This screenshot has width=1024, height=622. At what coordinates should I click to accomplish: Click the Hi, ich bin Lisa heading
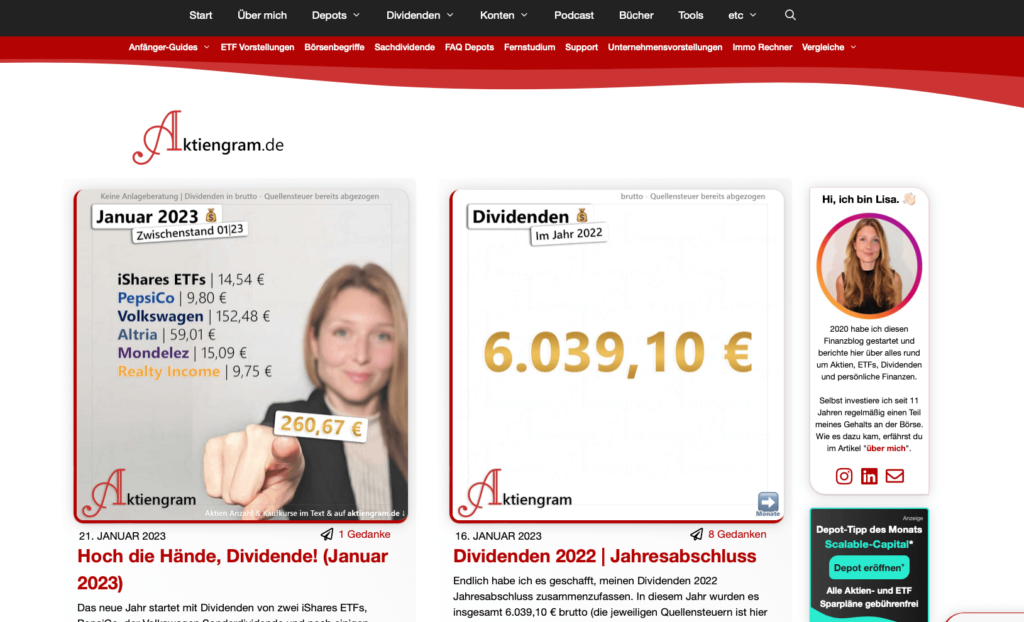(869, 199)
